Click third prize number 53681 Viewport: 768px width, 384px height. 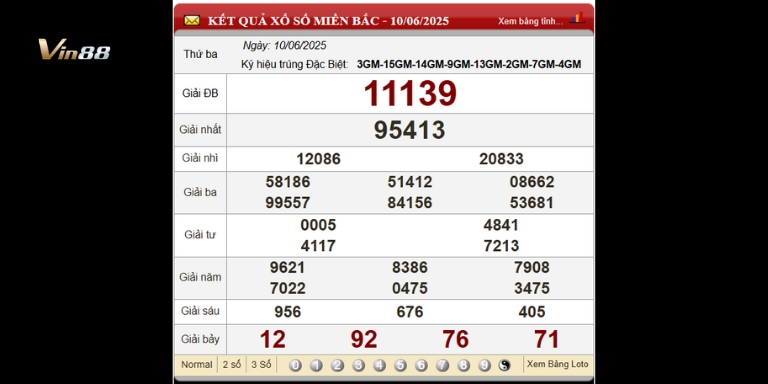tap(532, 203)
